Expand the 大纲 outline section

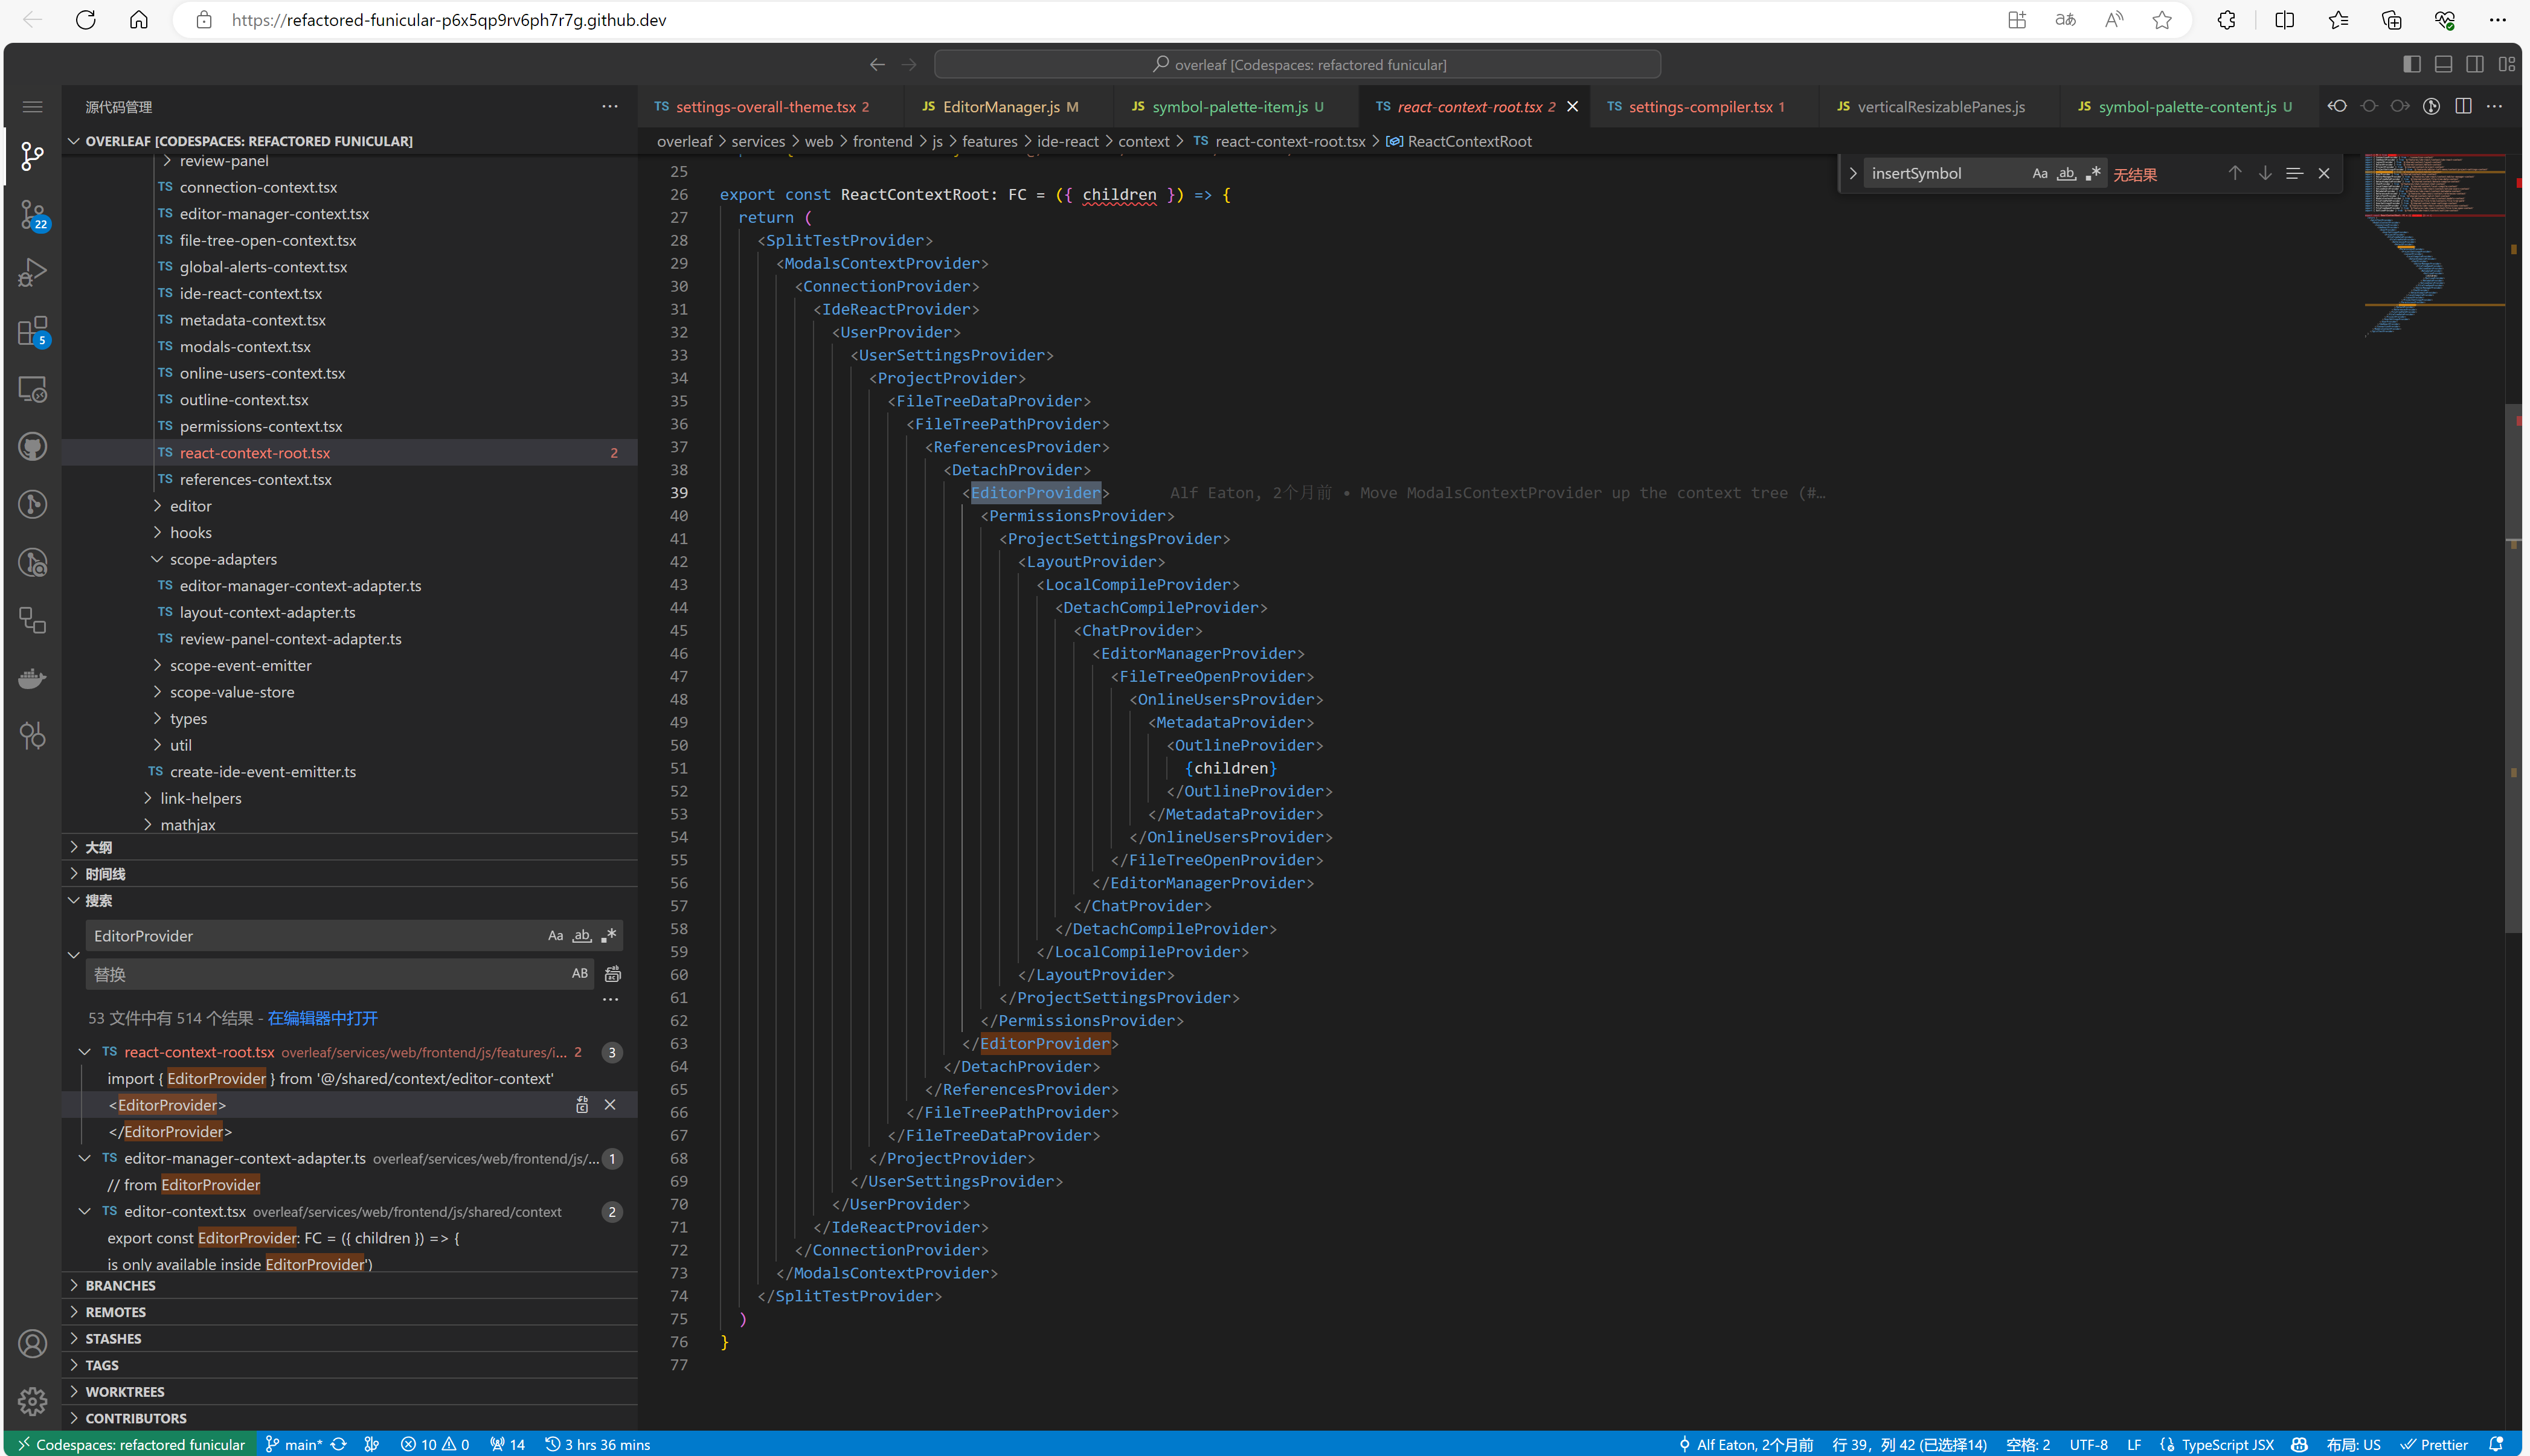click(350, 847)
